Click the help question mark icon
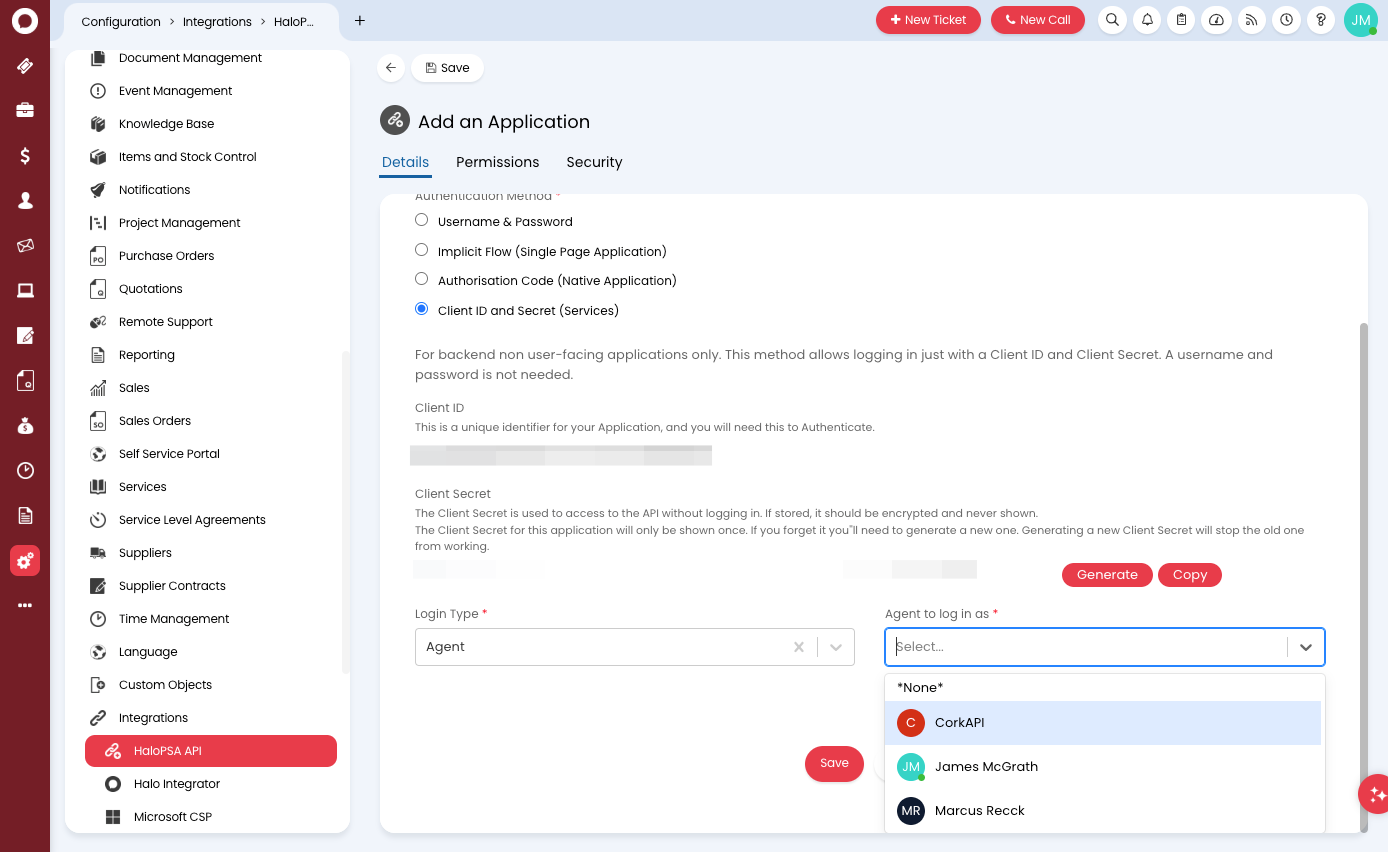 pyautogui.click(x=1321, y=20)
